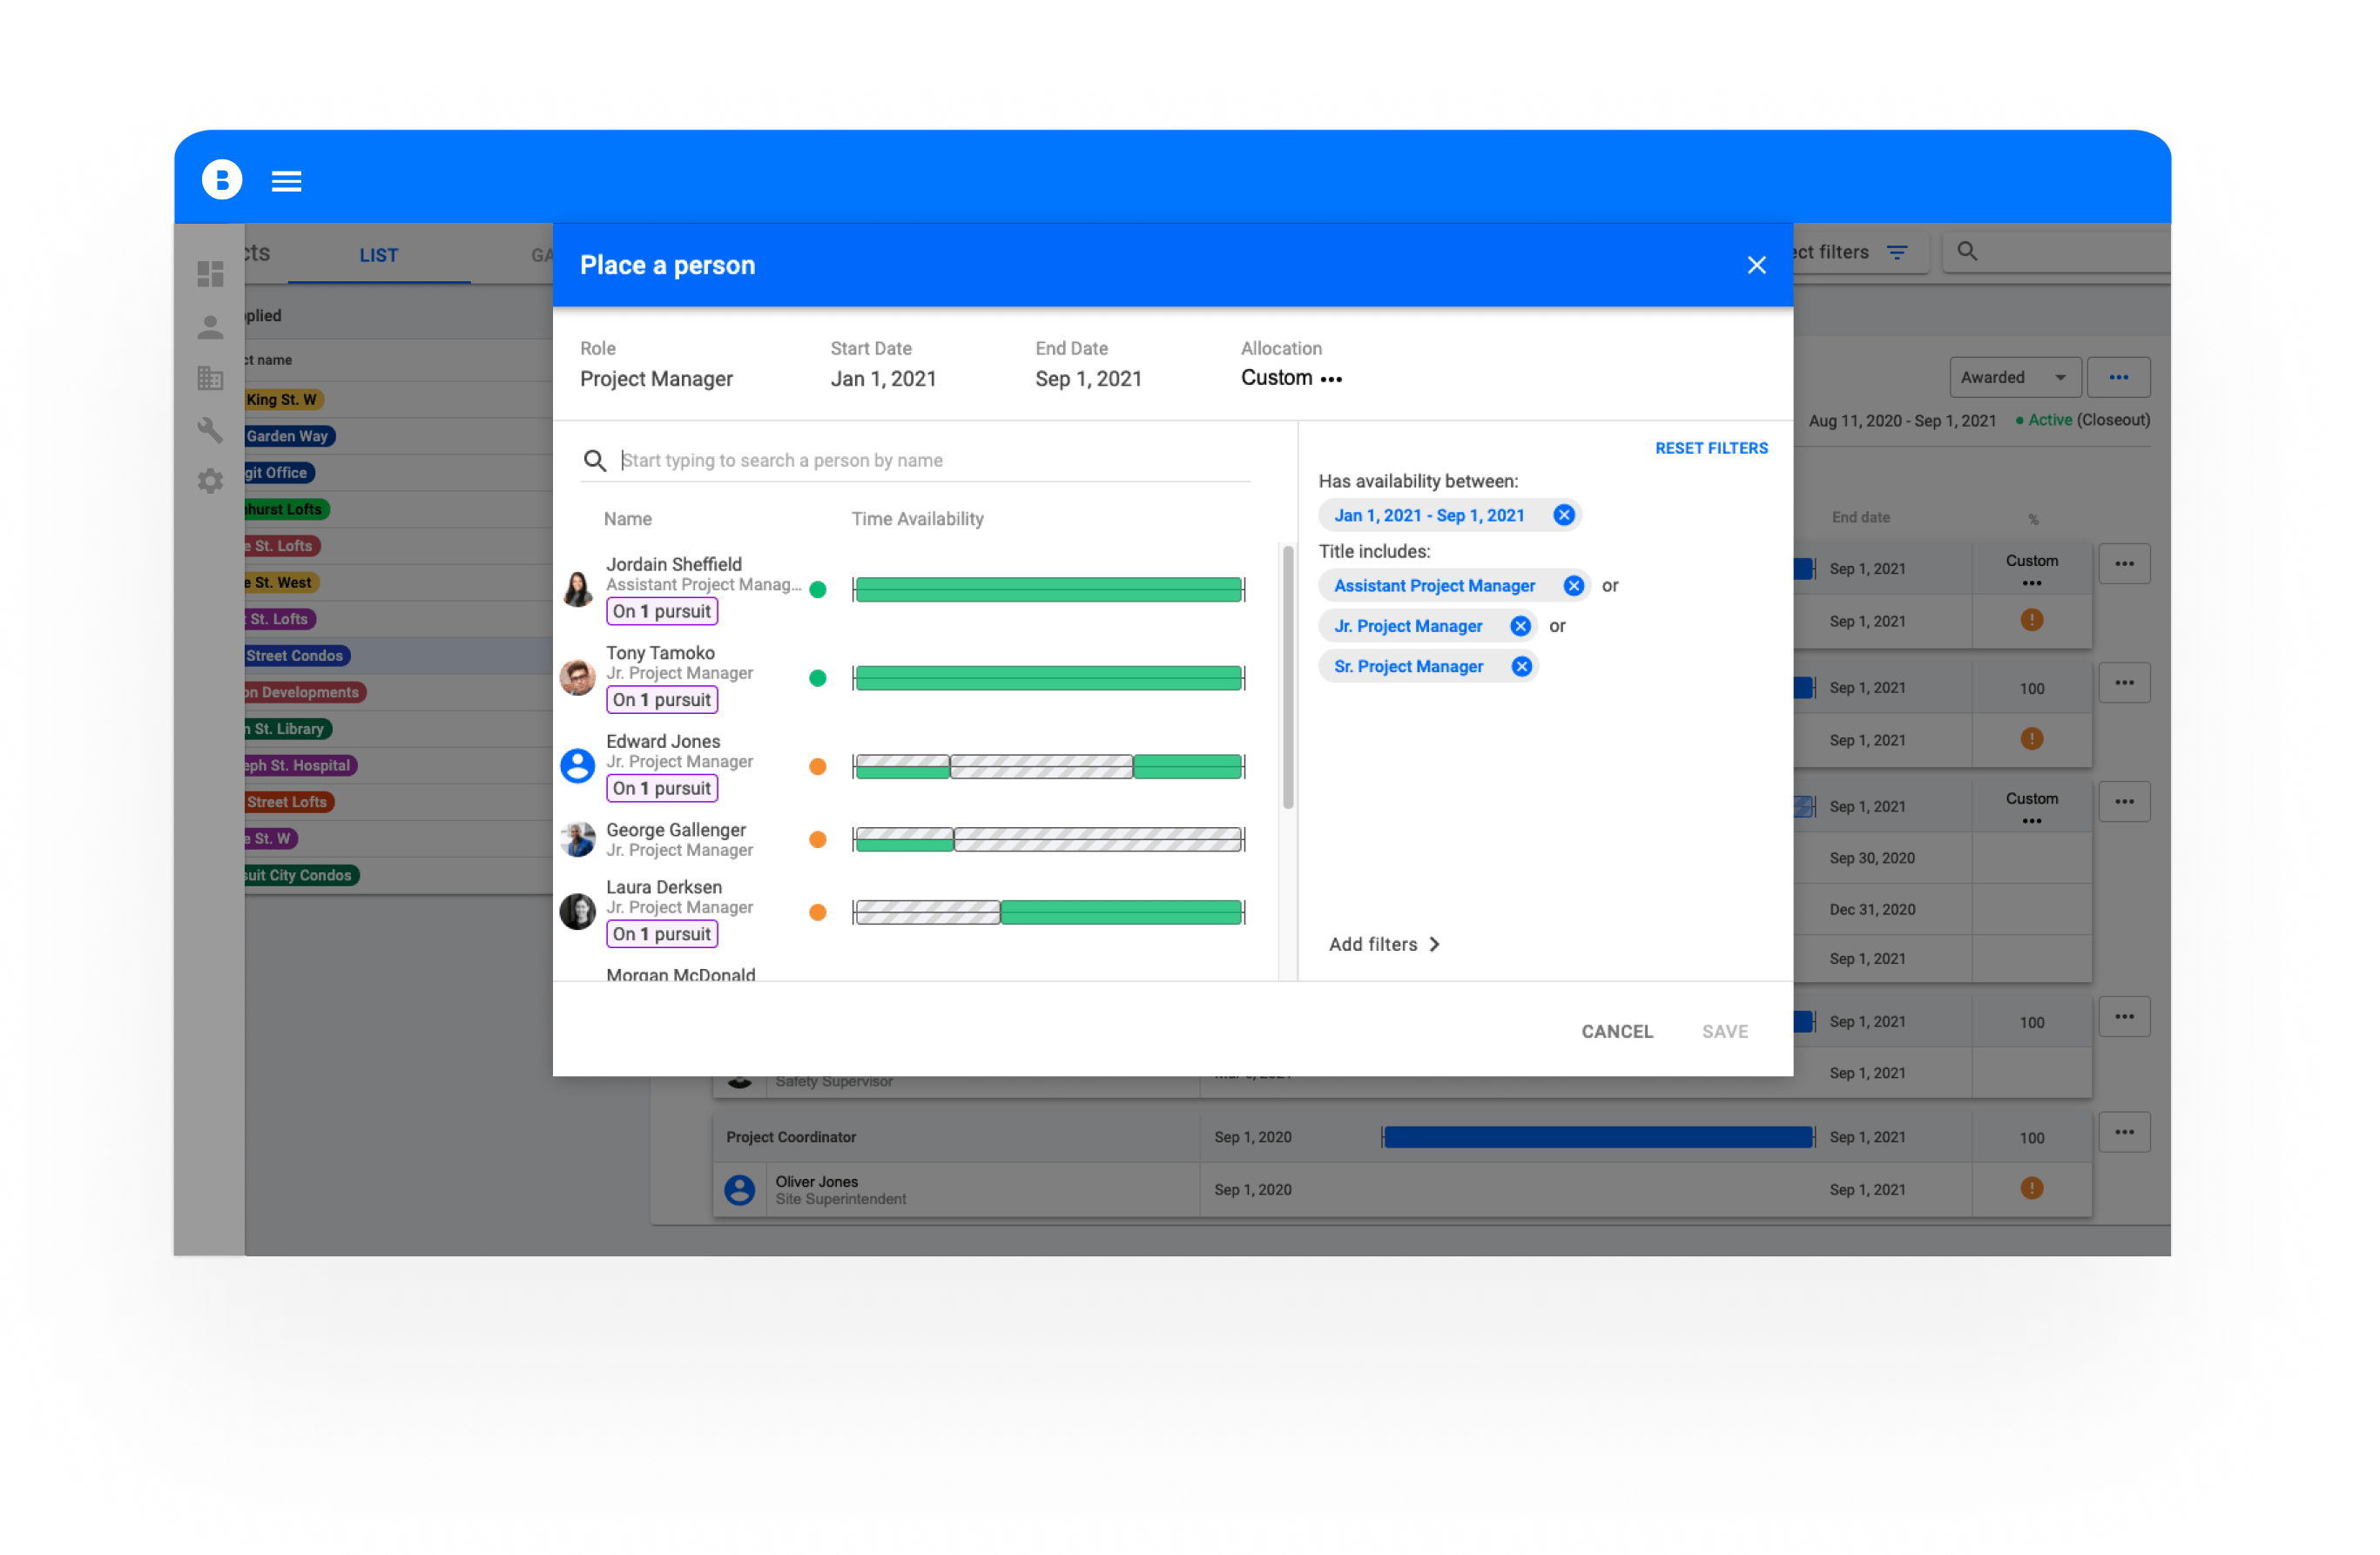2380x1555 pixels.
Task: Open the wrench tools icon in sidebar
Action: click(210, 430)
